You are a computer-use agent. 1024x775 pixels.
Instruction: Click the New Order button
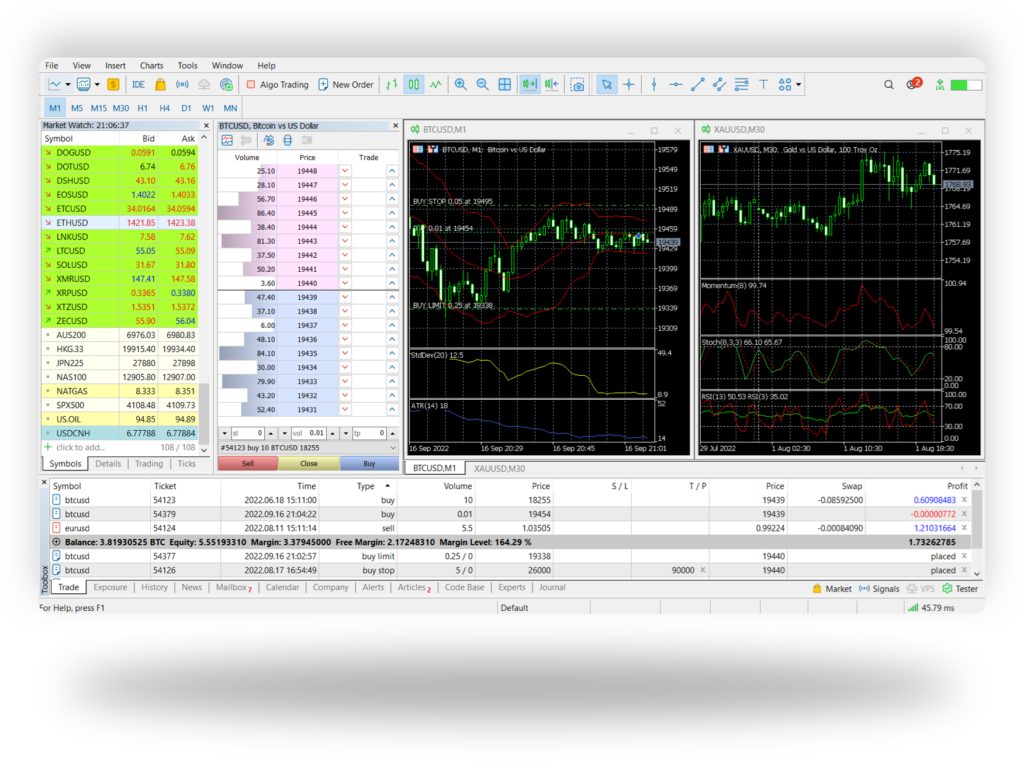click(x=345, y=85)
